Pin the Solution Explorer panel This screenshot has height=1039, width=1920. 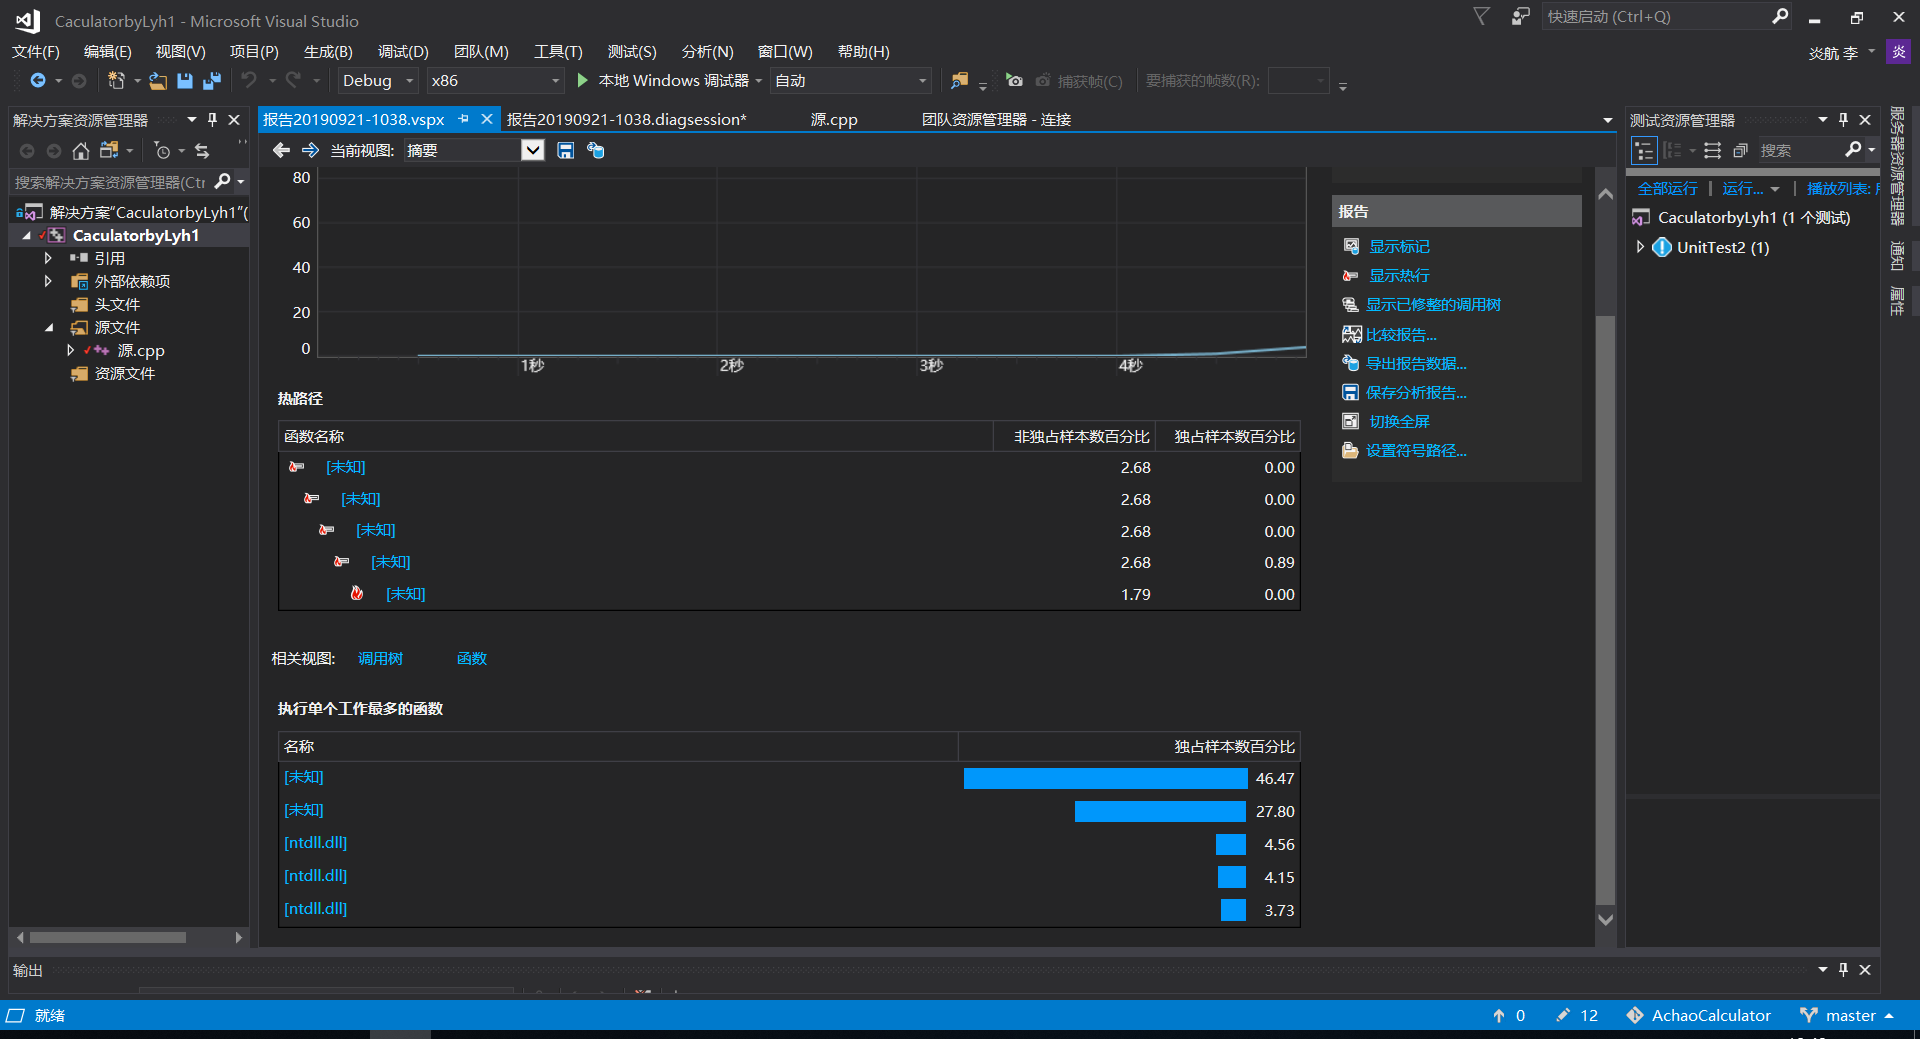(212, 119)
